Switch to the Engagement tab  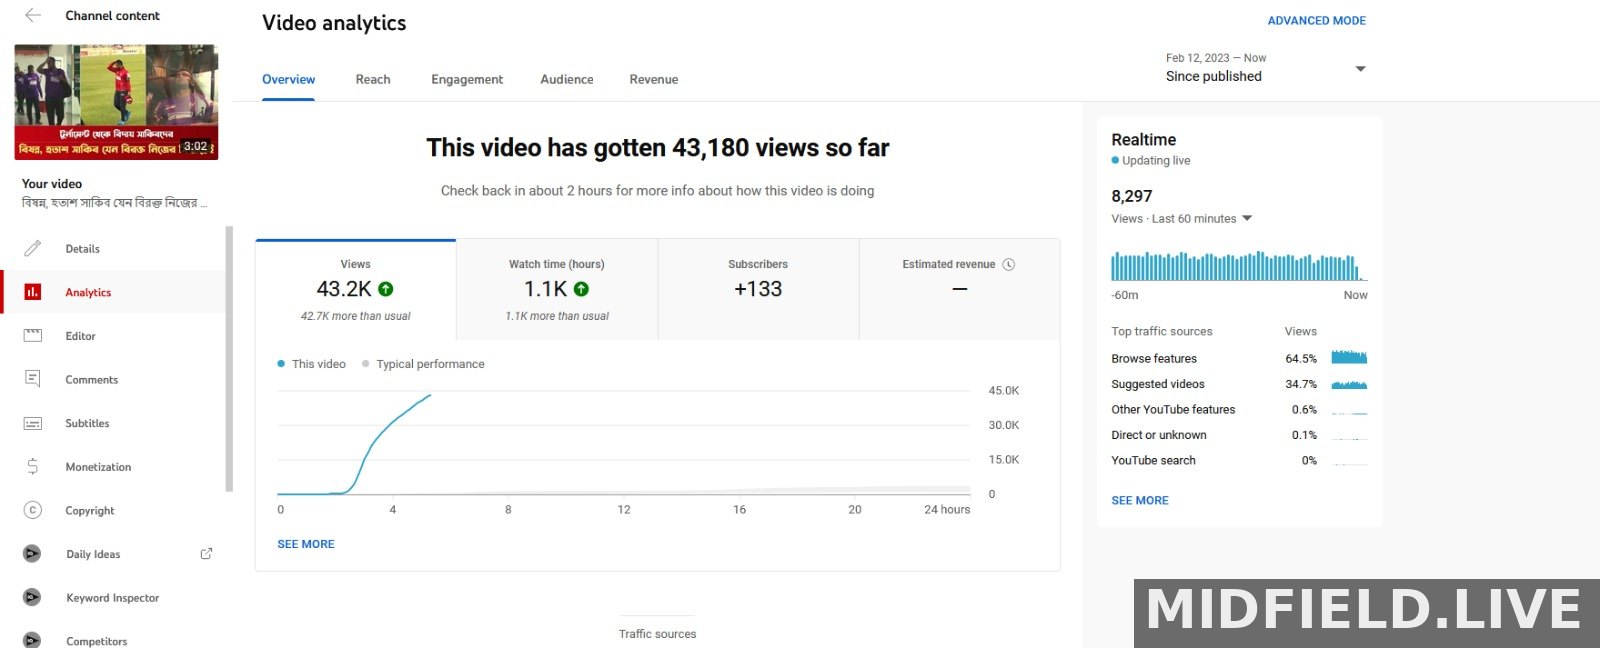[x=467, y=79]
